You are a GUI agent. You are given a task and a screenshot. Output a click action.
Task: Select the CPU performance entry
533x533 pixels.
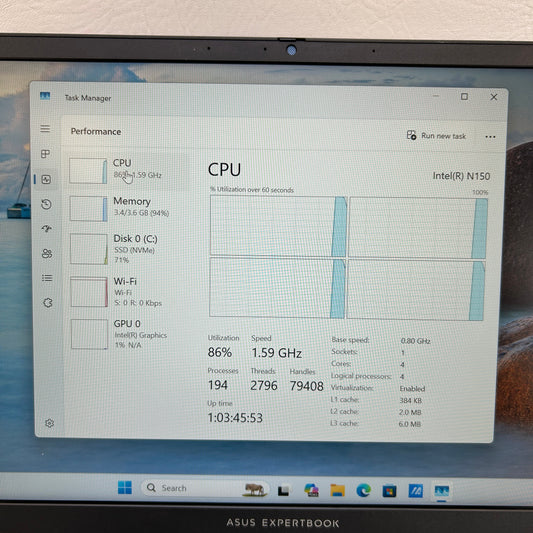coord(127,171)
